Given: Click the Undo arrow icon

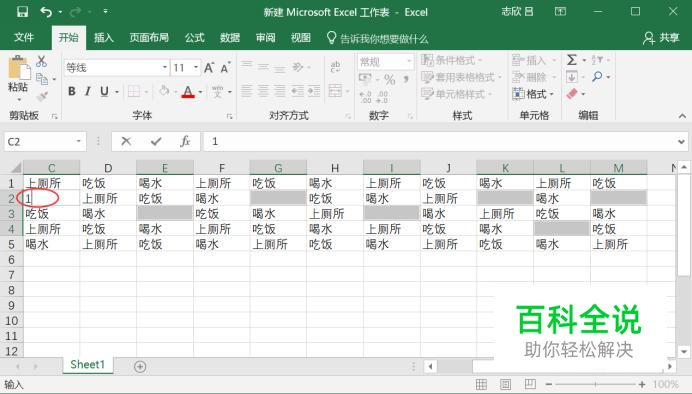Looking at the screenshot, I should pyautogui.click(x=46, y=11).
